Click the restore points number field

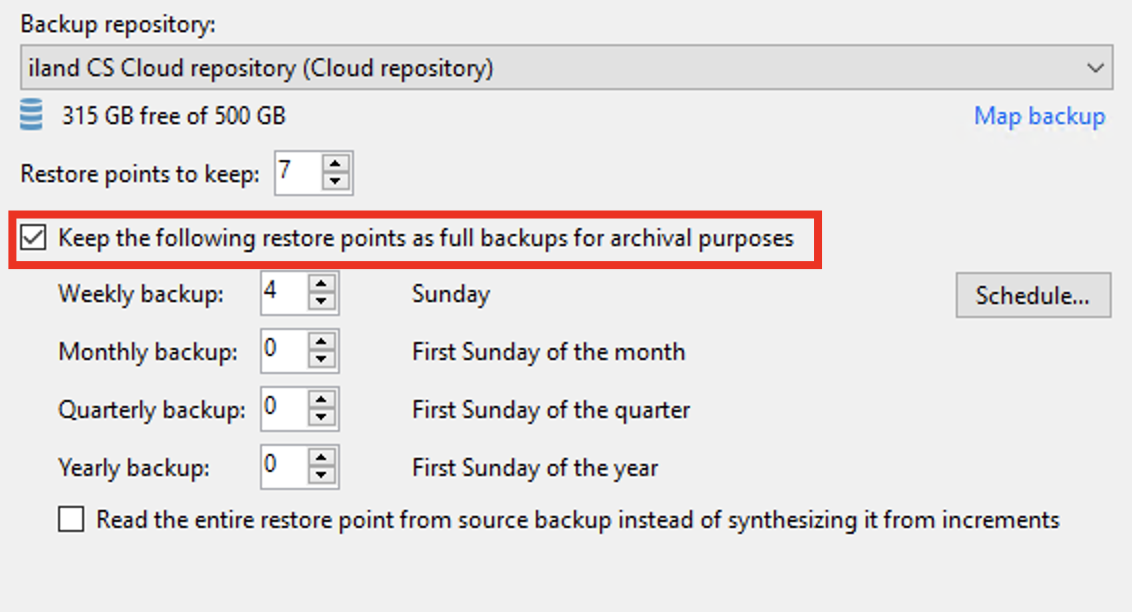pyautogui.click(x=296, y=172)
